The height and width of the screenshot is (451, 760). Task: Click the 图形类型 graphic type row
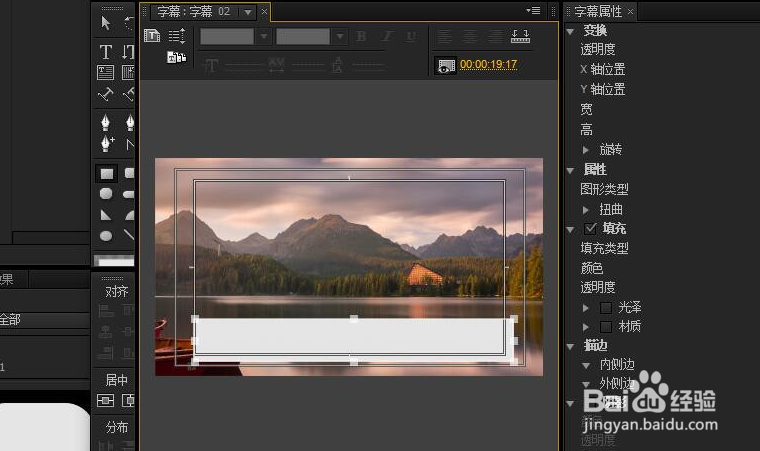(604, 189)
